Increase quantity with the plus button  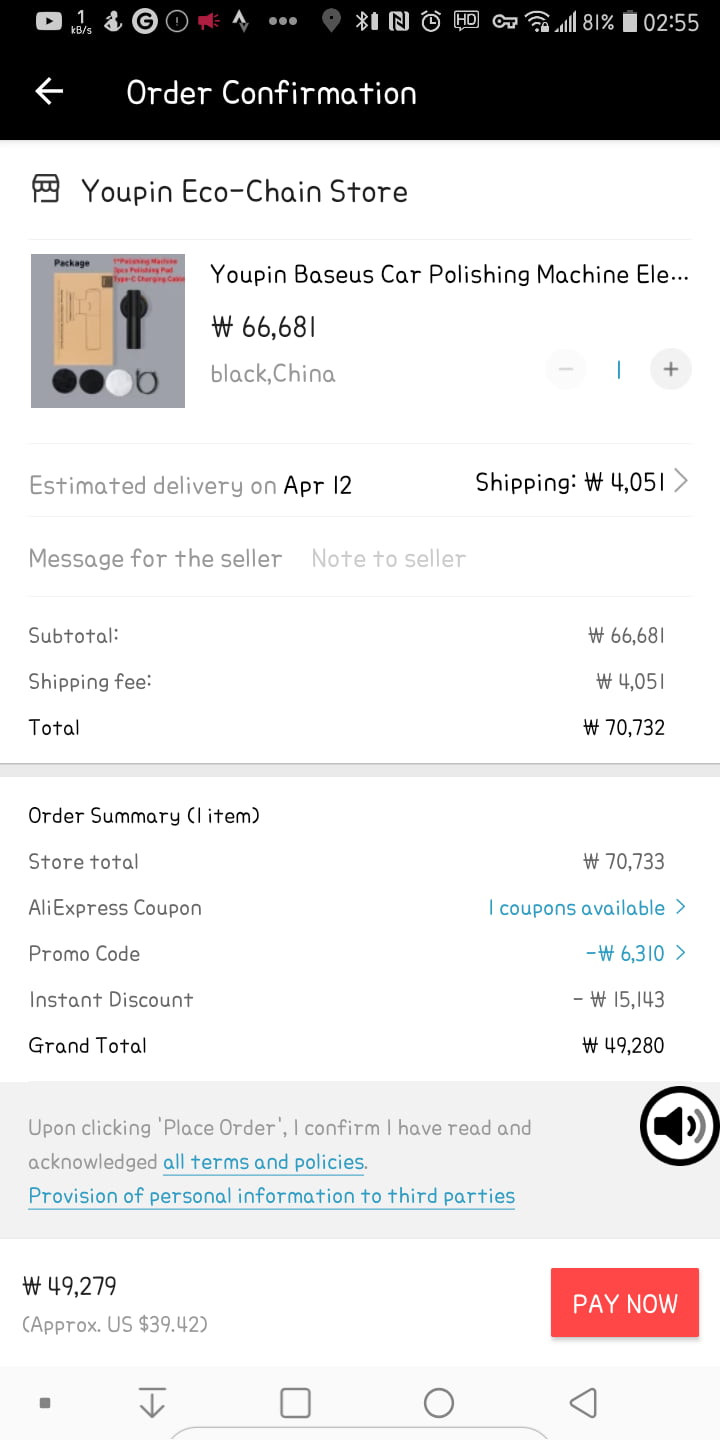coord(671,369)
